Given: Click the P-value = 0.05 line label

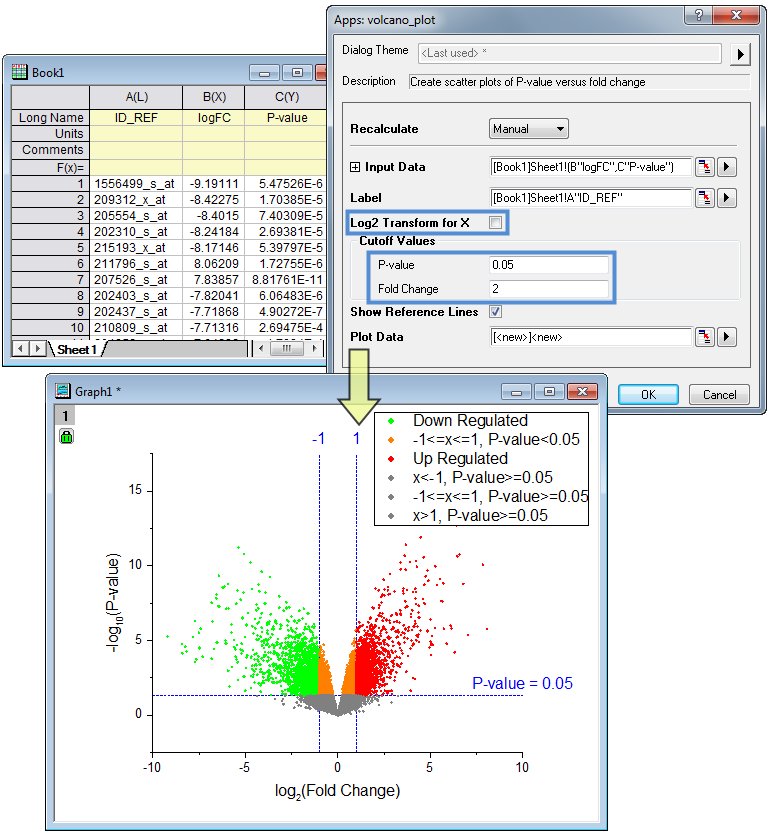Looking at the screenshot, I should click(522, 684).
